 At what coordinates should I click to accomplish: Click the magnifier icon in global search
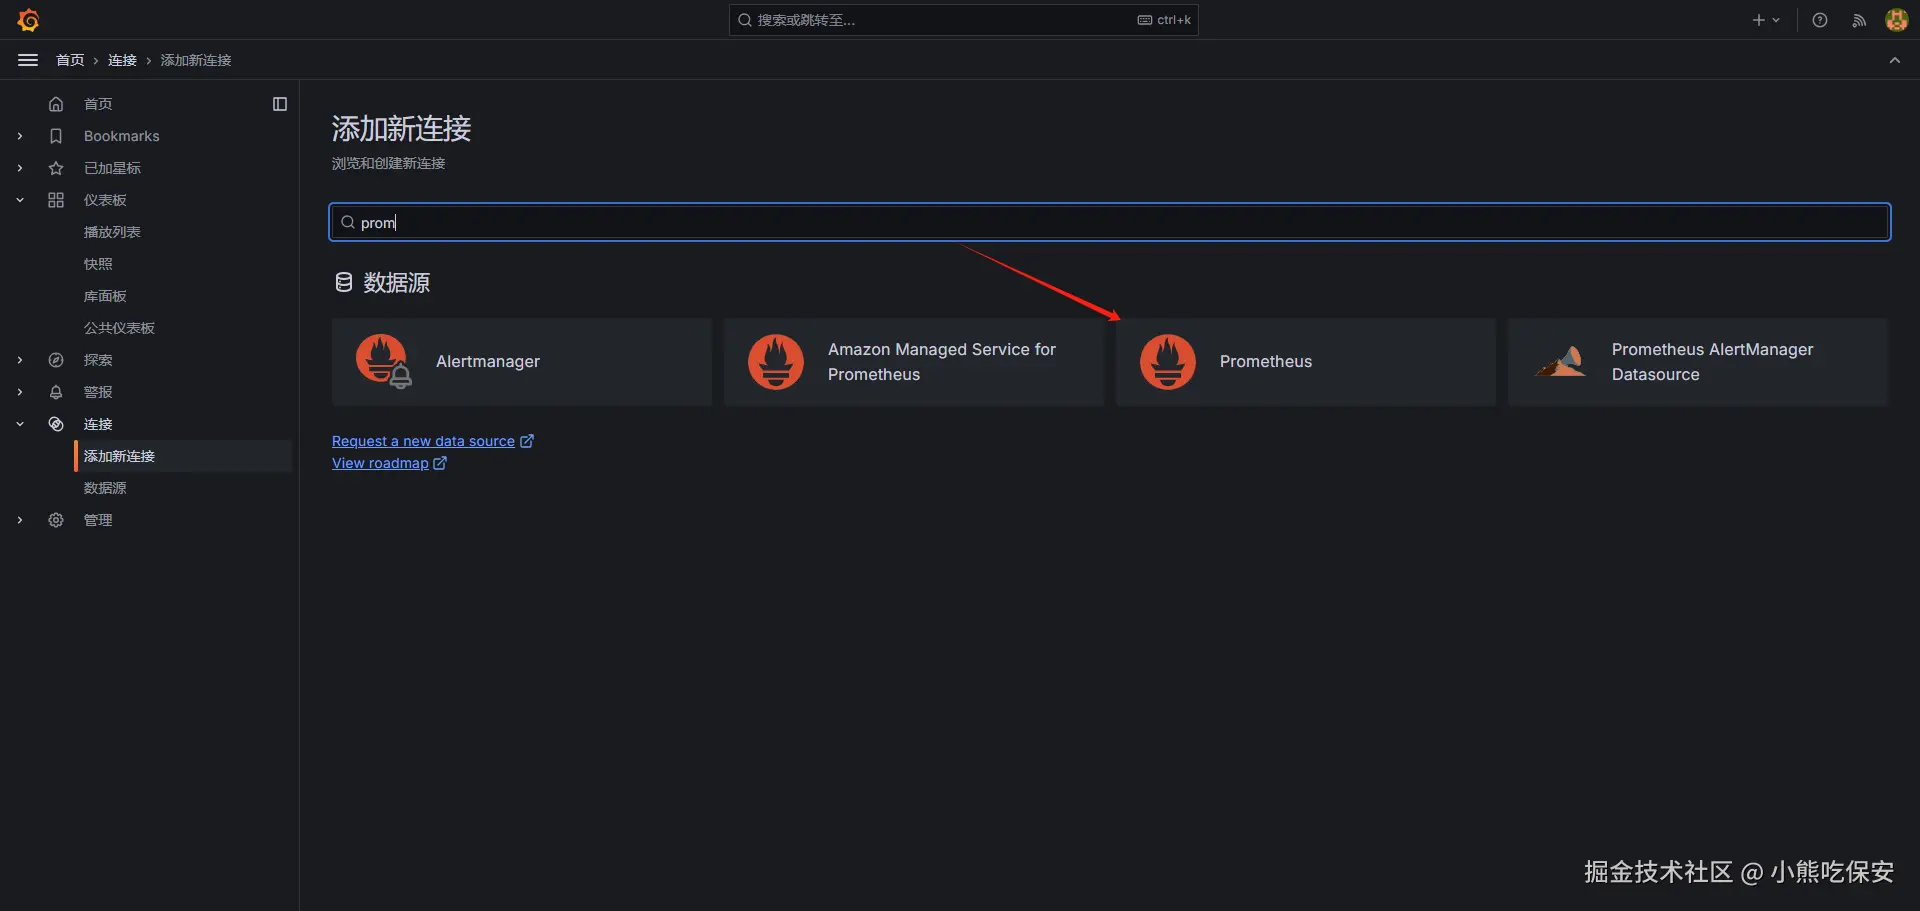tap(745, 20)
